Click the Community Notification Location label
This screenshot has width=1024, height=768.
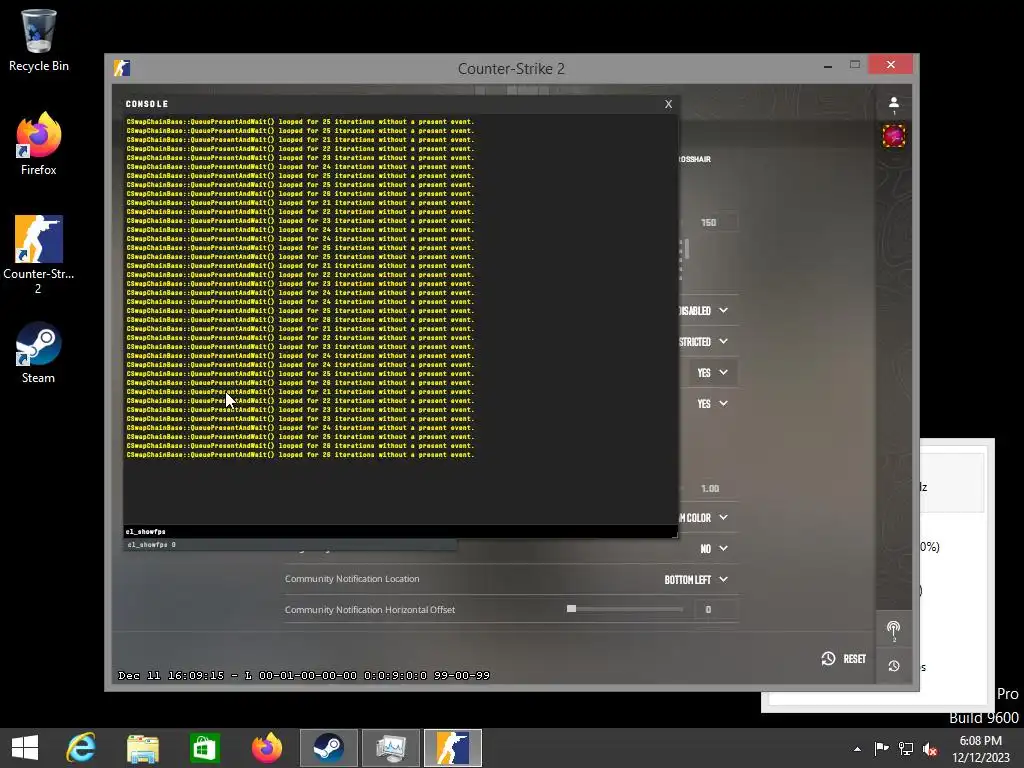[352, 579]
